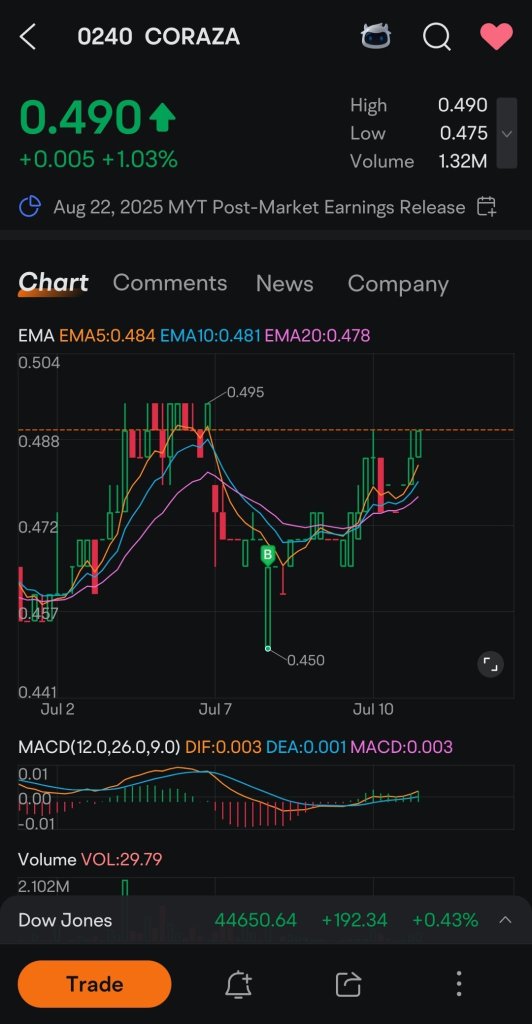Add earnings release to calendar icon

[x=486, y=207]
